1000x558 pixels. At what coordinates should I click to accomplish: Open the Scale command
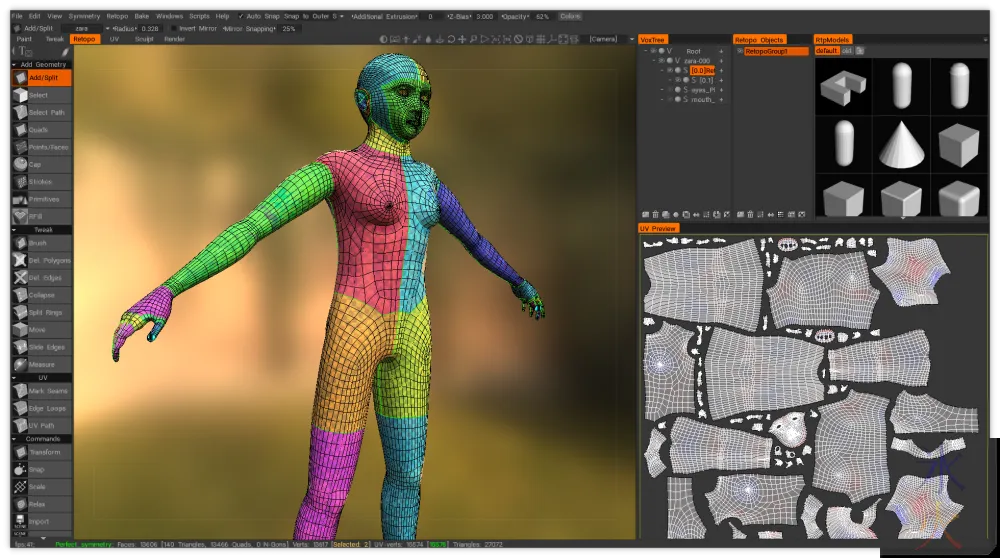[41, 487]
